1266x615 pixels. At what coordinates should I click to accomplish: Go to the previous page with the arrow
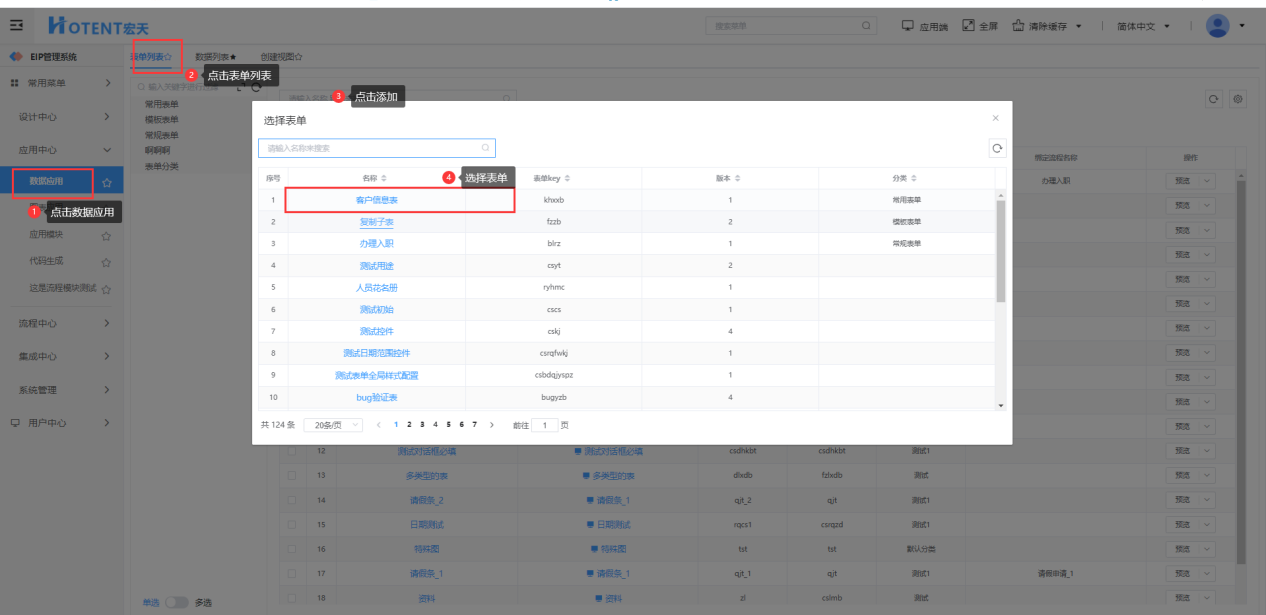click(x=379, y=425)
